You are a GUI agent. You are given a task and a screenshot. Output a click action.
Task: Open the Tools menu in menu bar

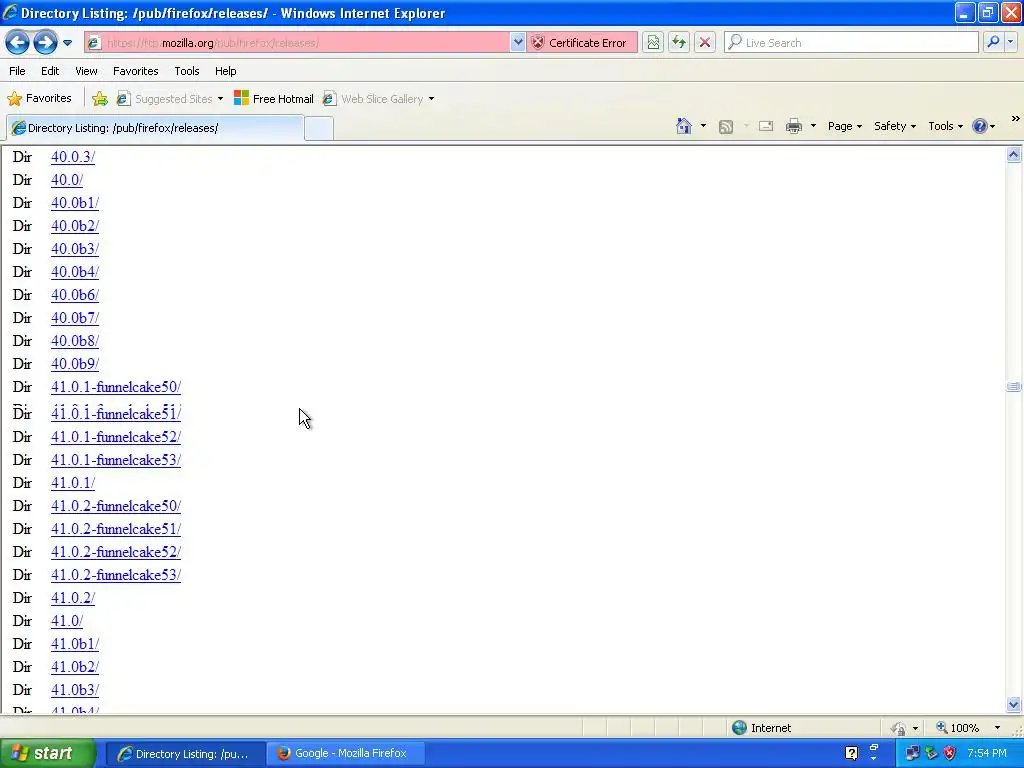[187, 71]
